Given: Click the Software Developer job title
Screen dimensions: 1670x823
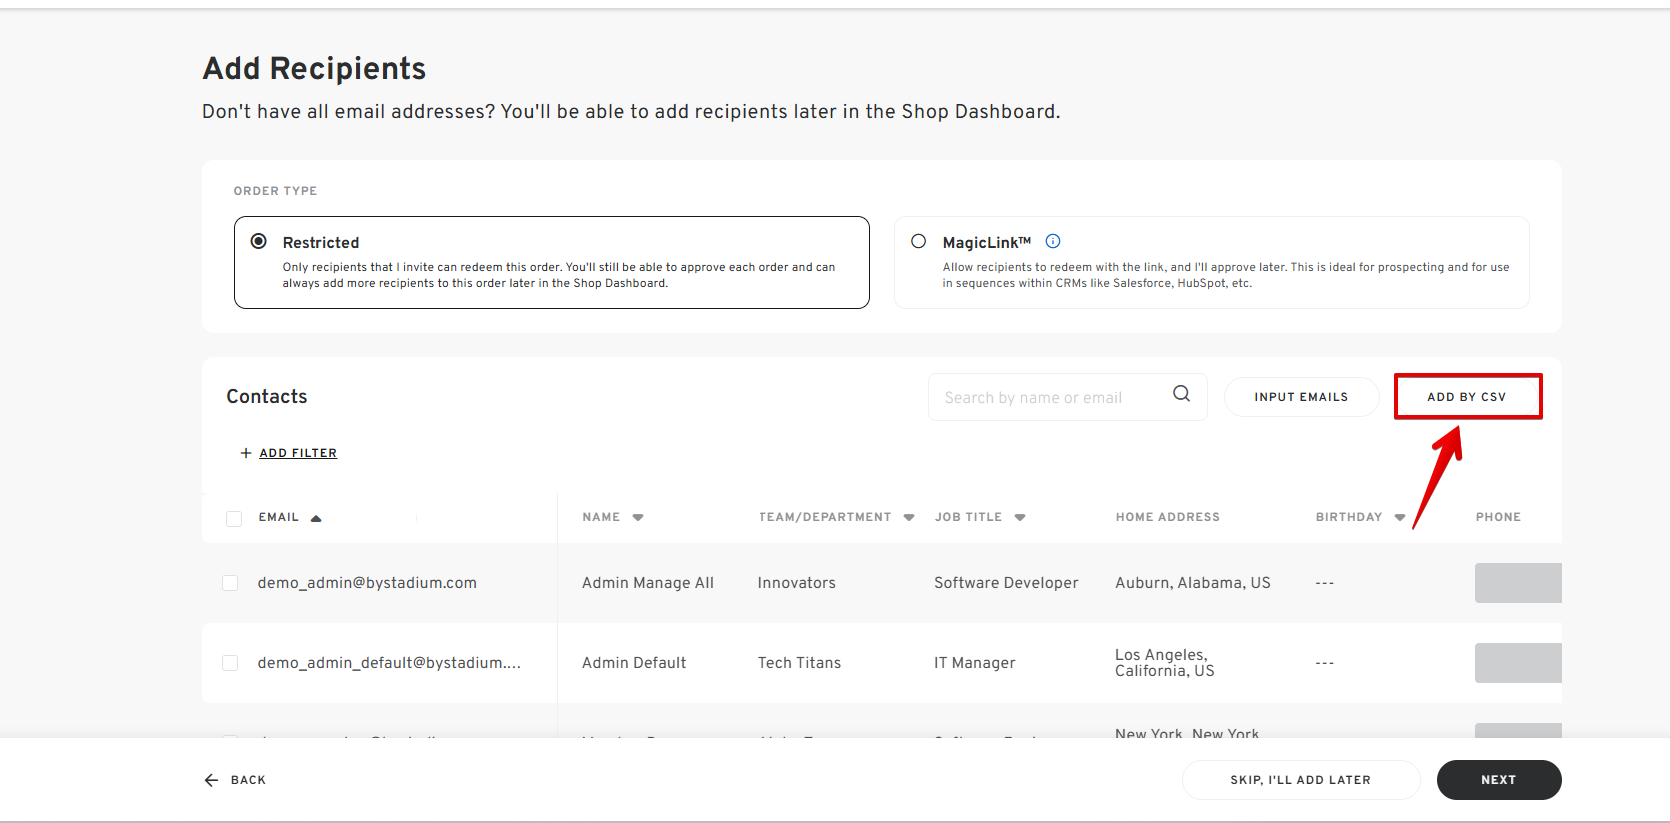Looking at the screenshot, I should pos(1006,583).
